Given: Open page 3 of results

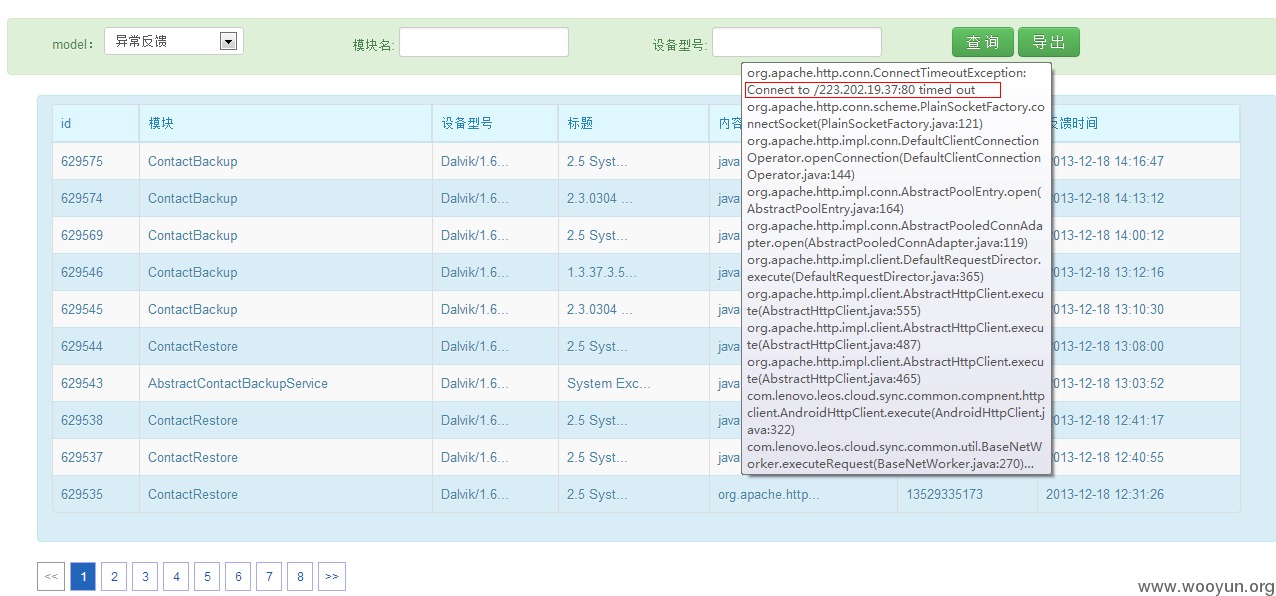Looking at the screenshot, I should (145, 576).
